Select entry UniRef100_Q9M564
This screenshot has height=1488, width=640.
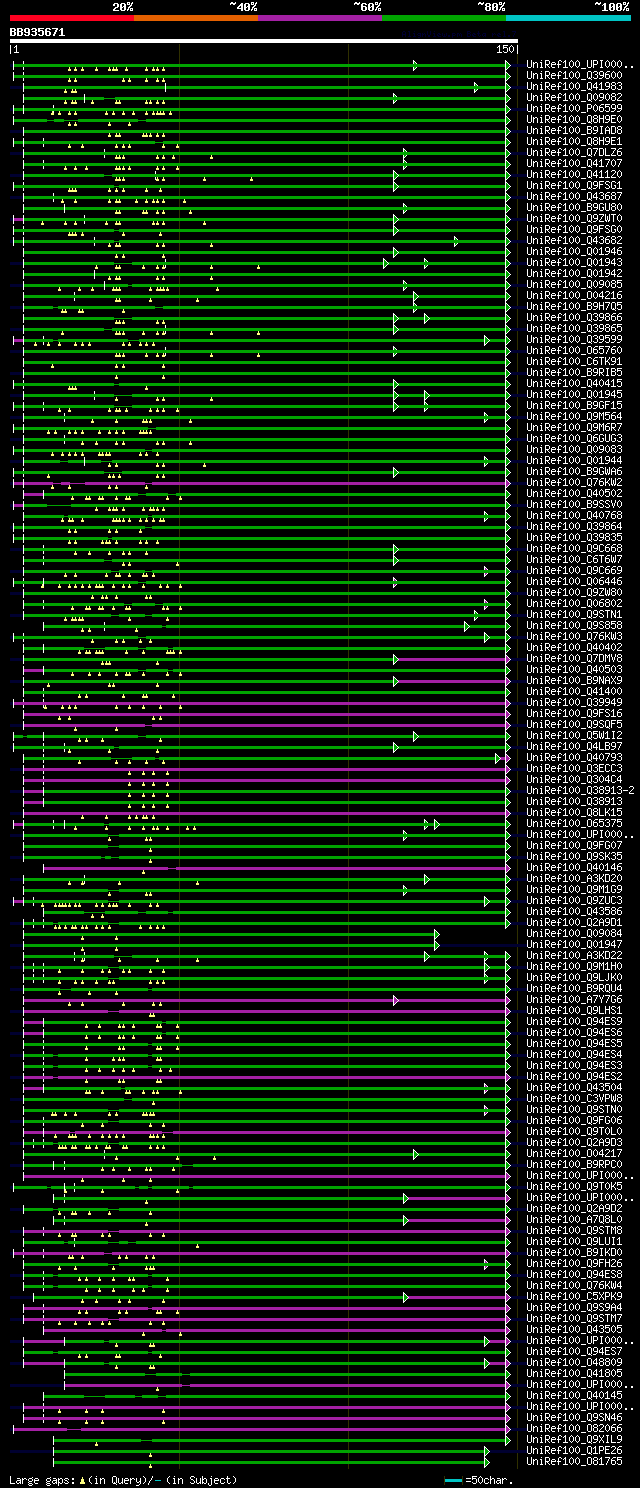[x=574, y=417]
